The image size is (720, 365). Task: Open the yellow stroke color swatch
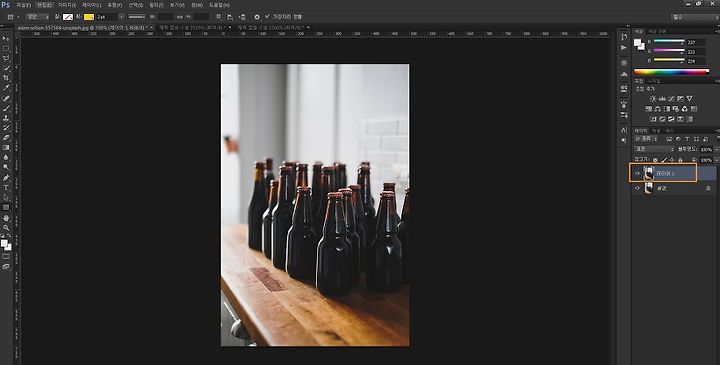pos(89,17)
